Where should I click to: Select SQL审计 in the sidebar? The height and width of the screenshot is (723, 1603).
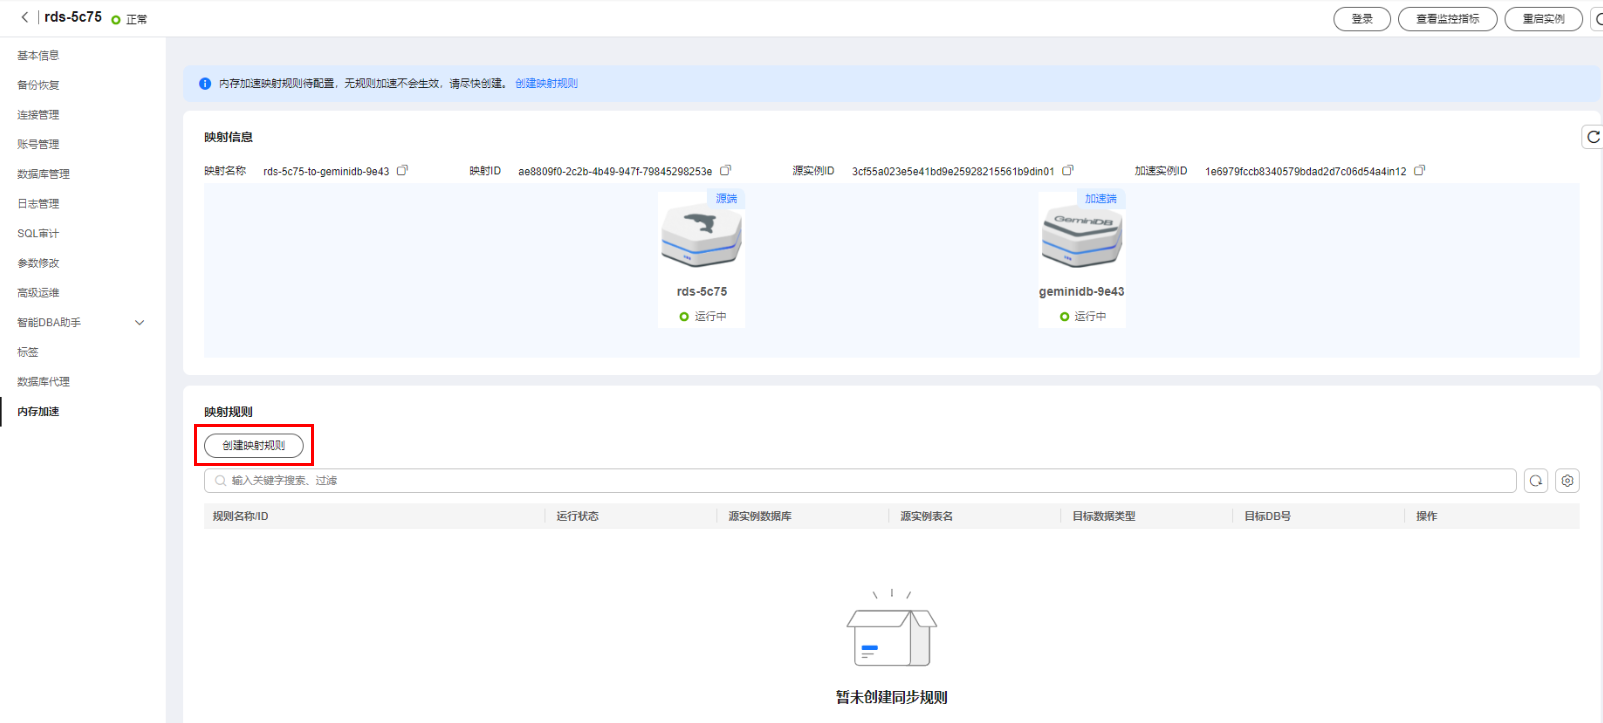pos(38,233)
